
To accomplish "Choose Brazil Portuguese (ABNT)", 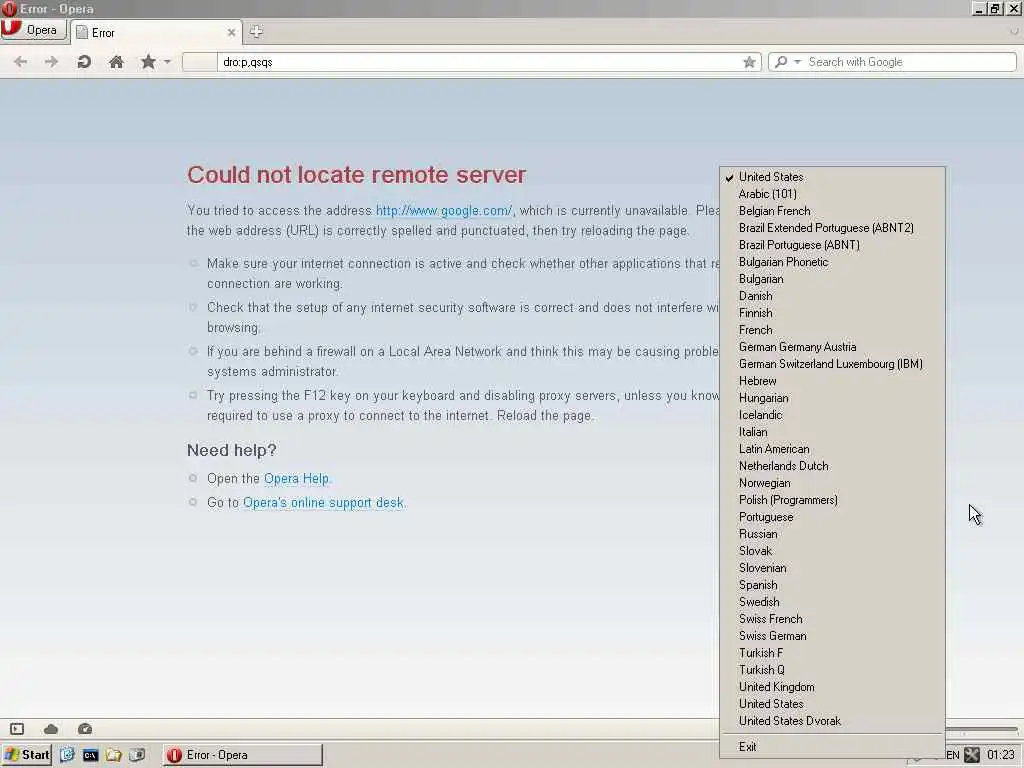I will [833, 245].
